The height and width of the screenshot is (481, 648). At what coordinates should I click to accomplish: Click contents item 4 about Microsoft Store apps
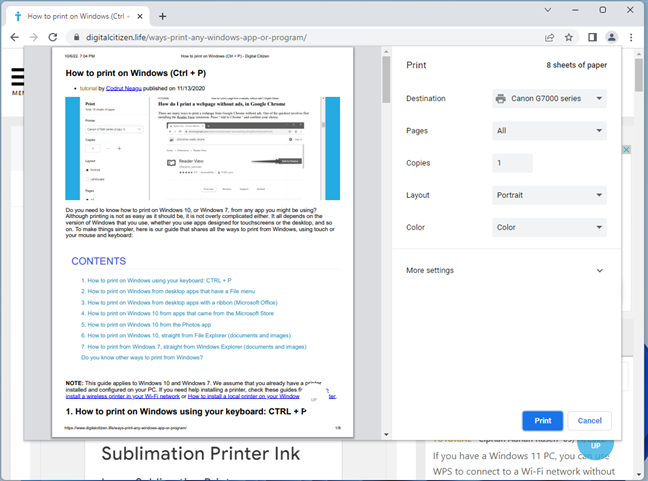pyautogui.click(x=177, y=314)
